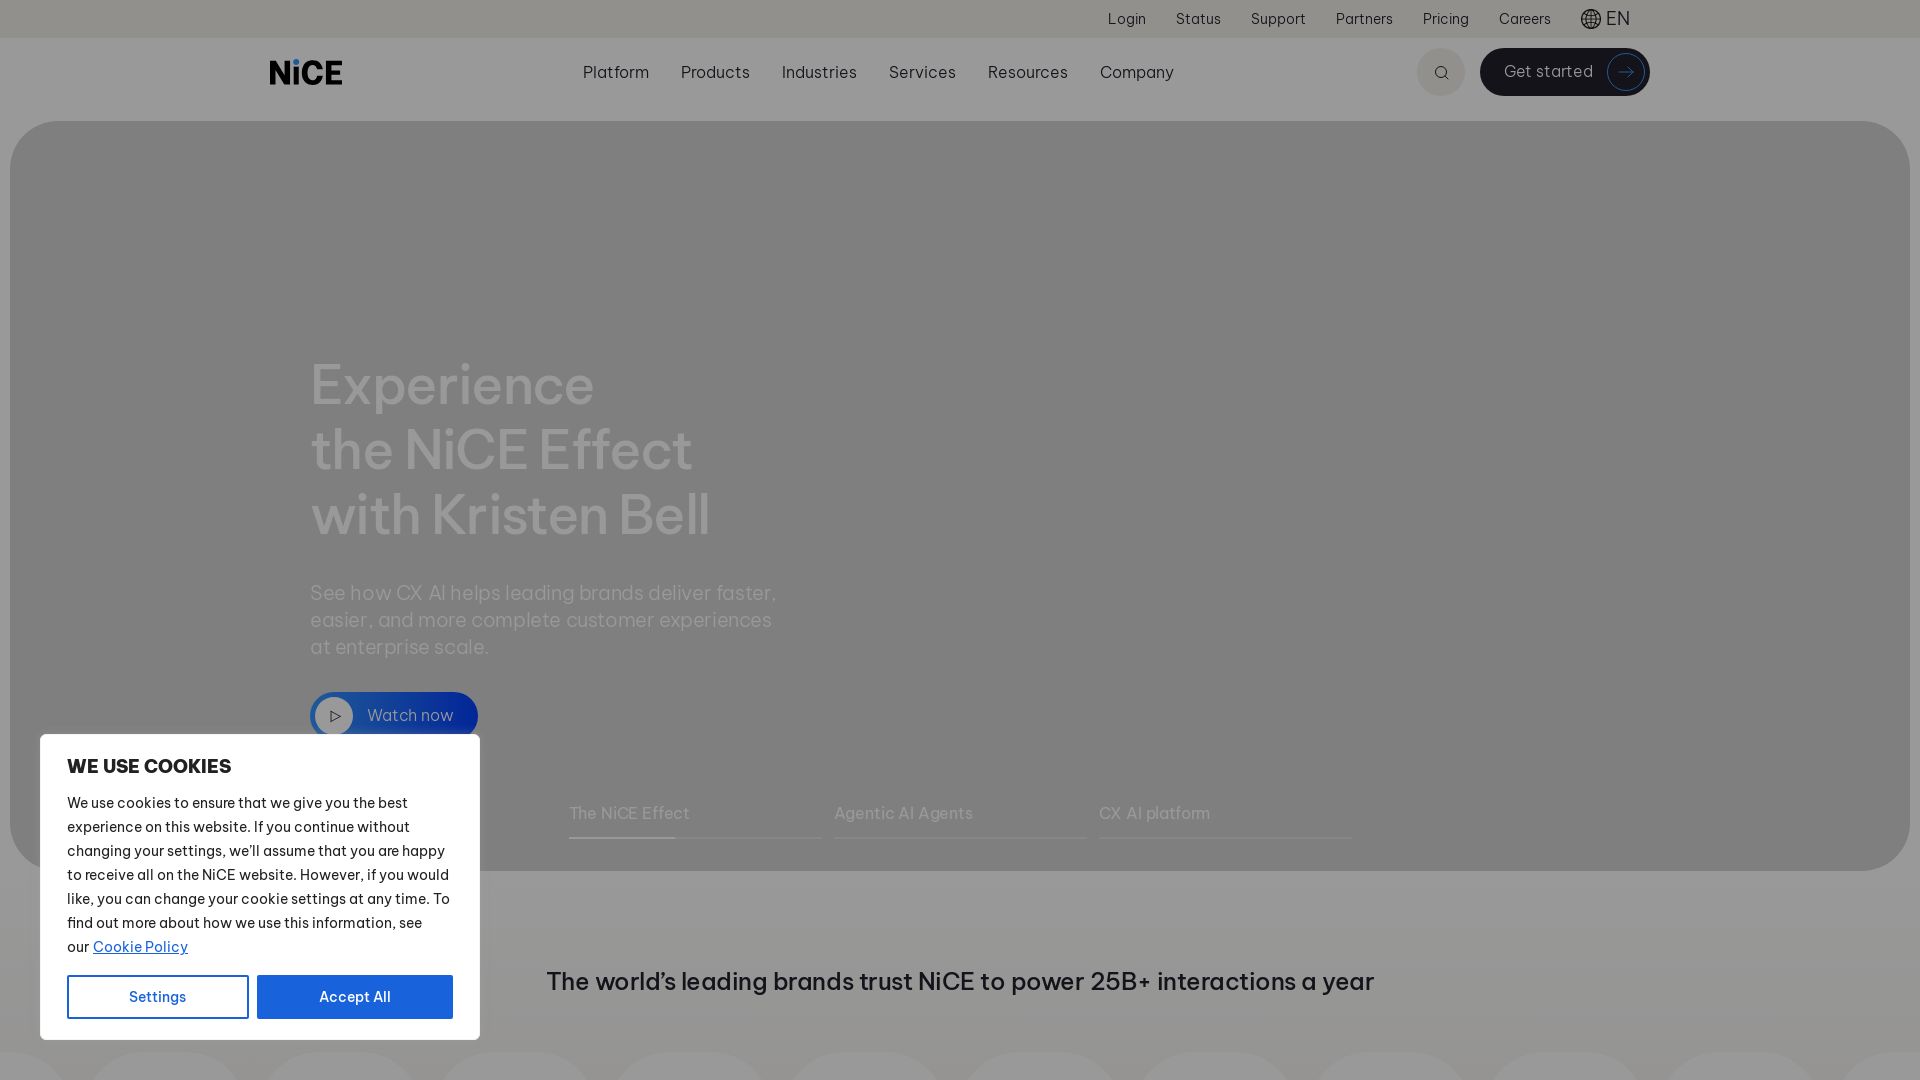Open the Cookie Policy link
The width and height of the screenshot is (1920, 1080).
(140, 947)
